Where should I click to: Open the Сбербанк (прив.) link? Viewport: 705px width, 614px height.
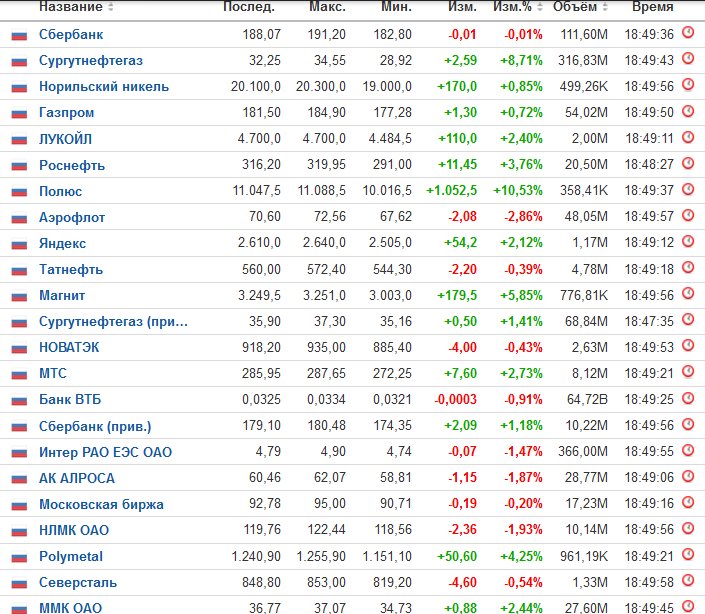coord(95,426)
